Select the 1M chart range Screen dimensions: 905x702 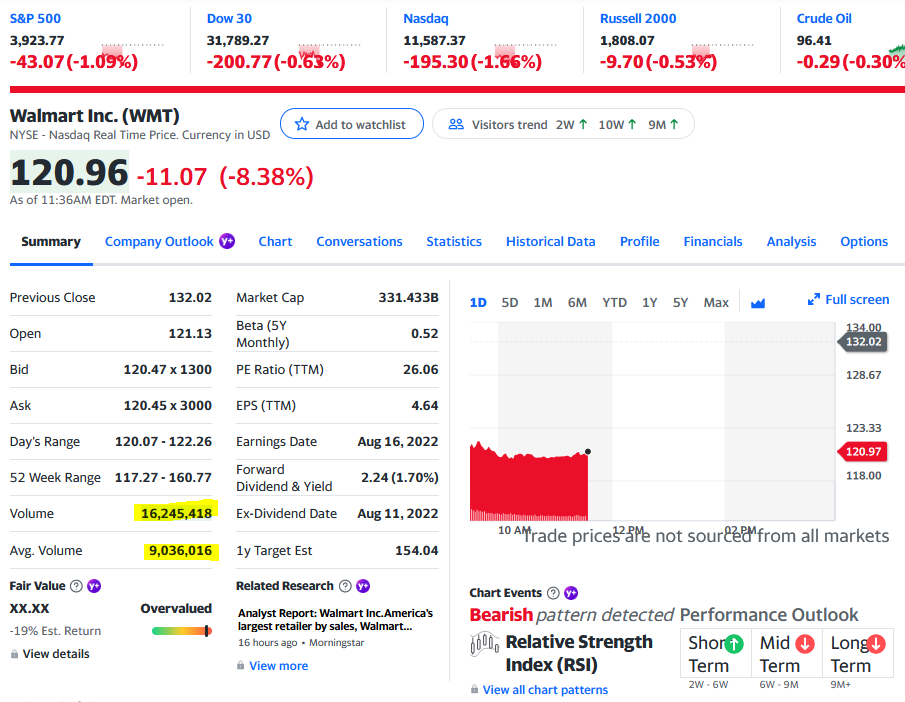pos(543,303)
